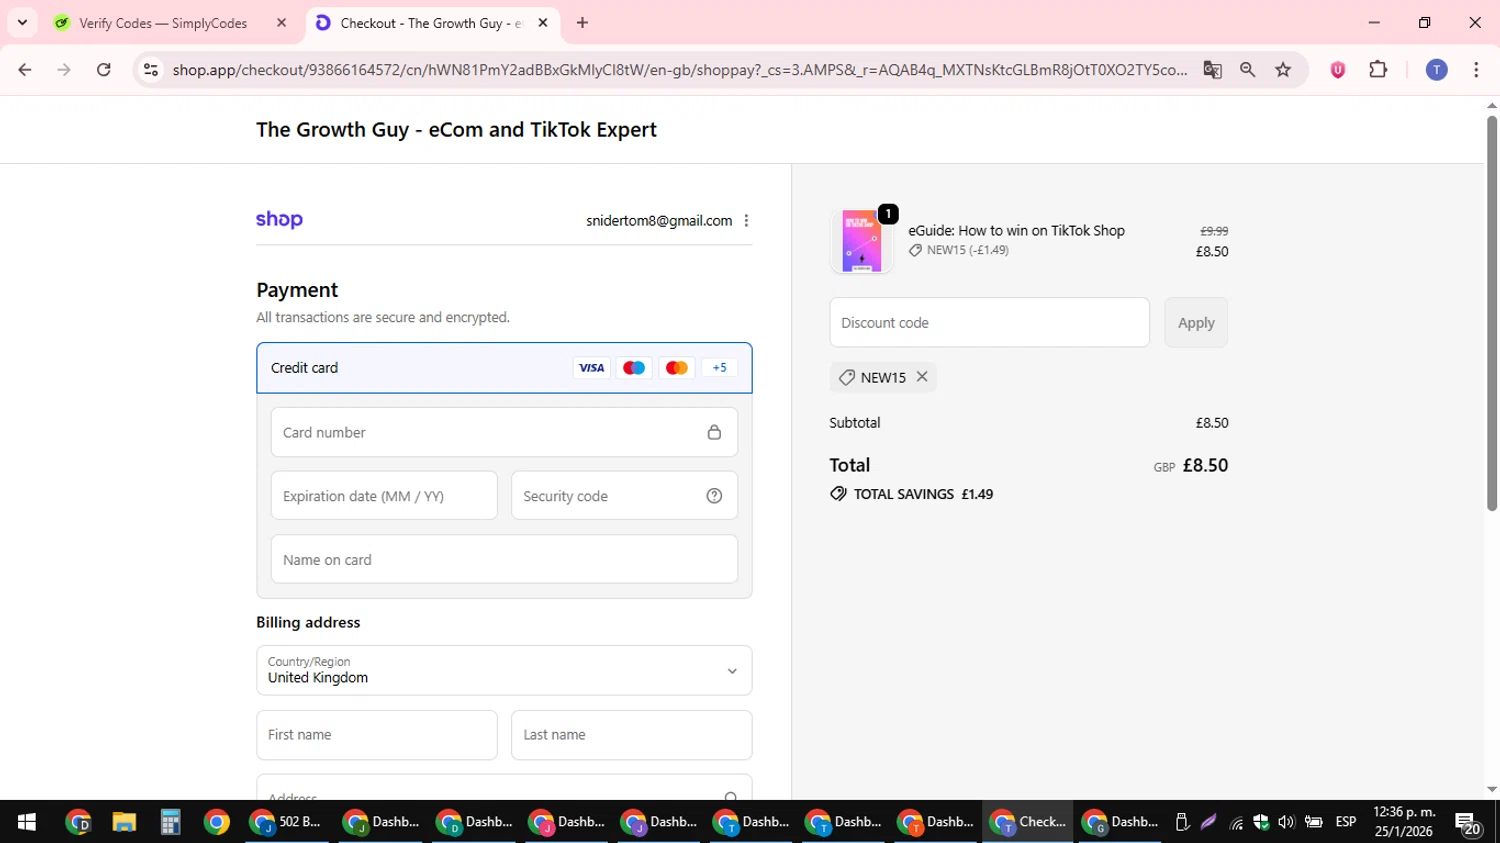Open the Chrome profile avatar T
Viewport: 1500px width, 843px height.
(x=1437, y=70)
